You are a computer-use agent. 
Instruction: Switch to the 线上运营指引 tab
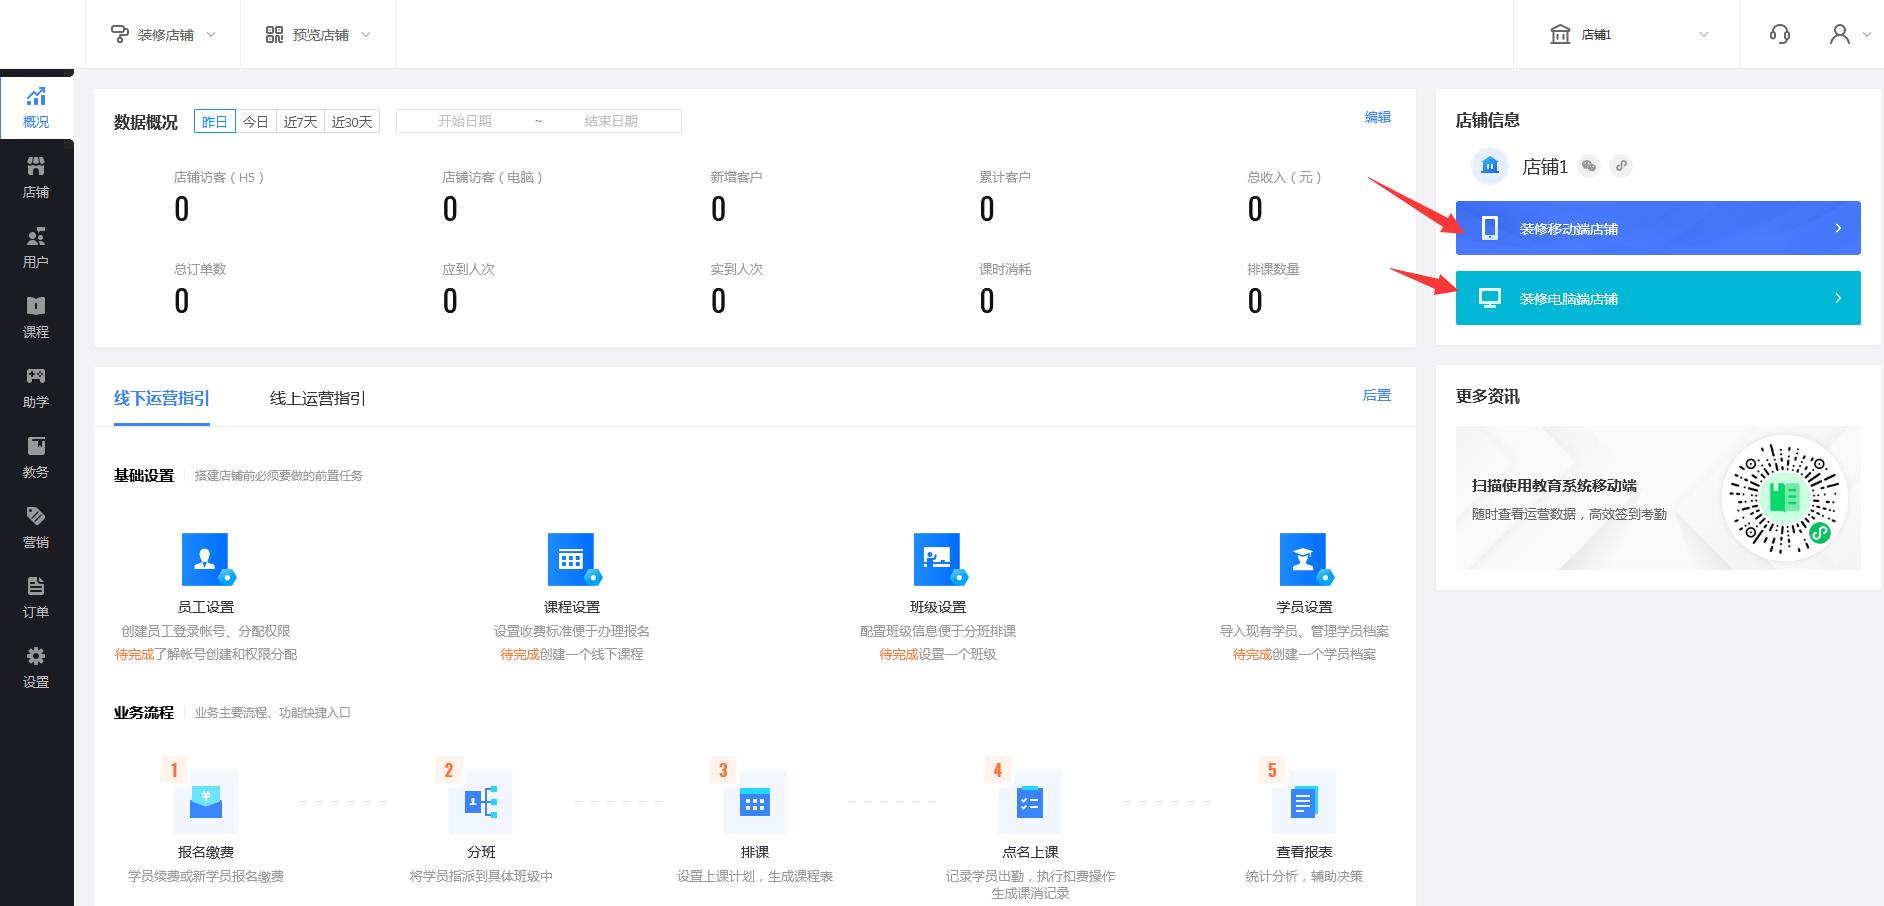coord(317,399)
